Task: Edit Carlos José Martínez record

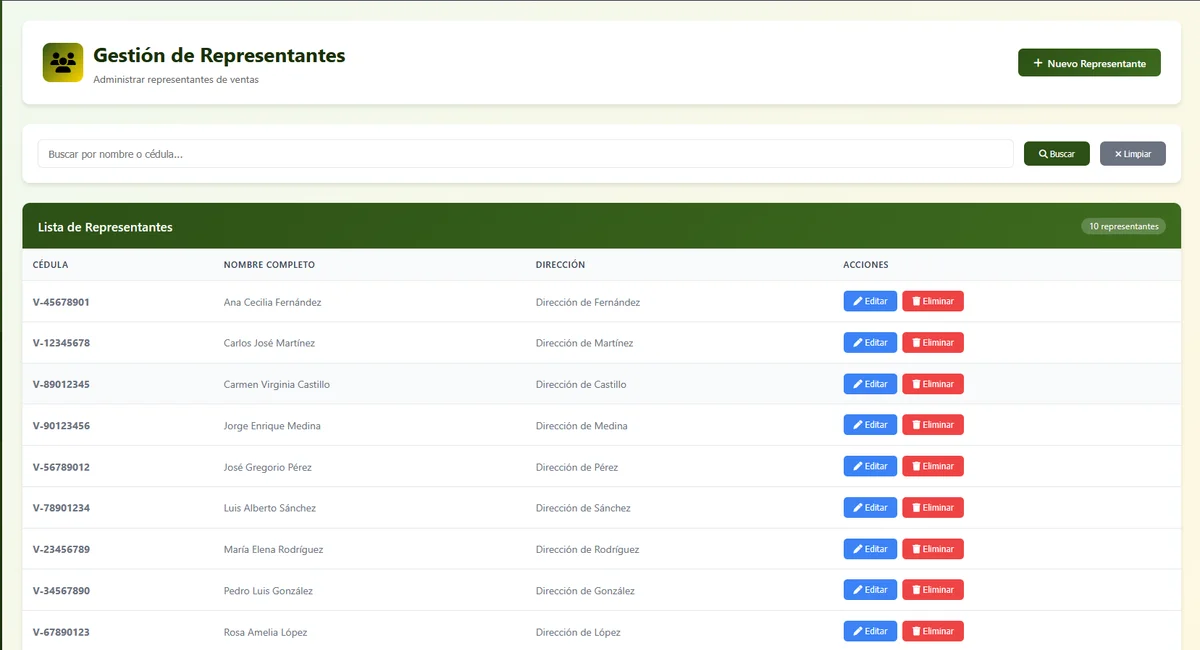Action: click(x=870, y=343)
